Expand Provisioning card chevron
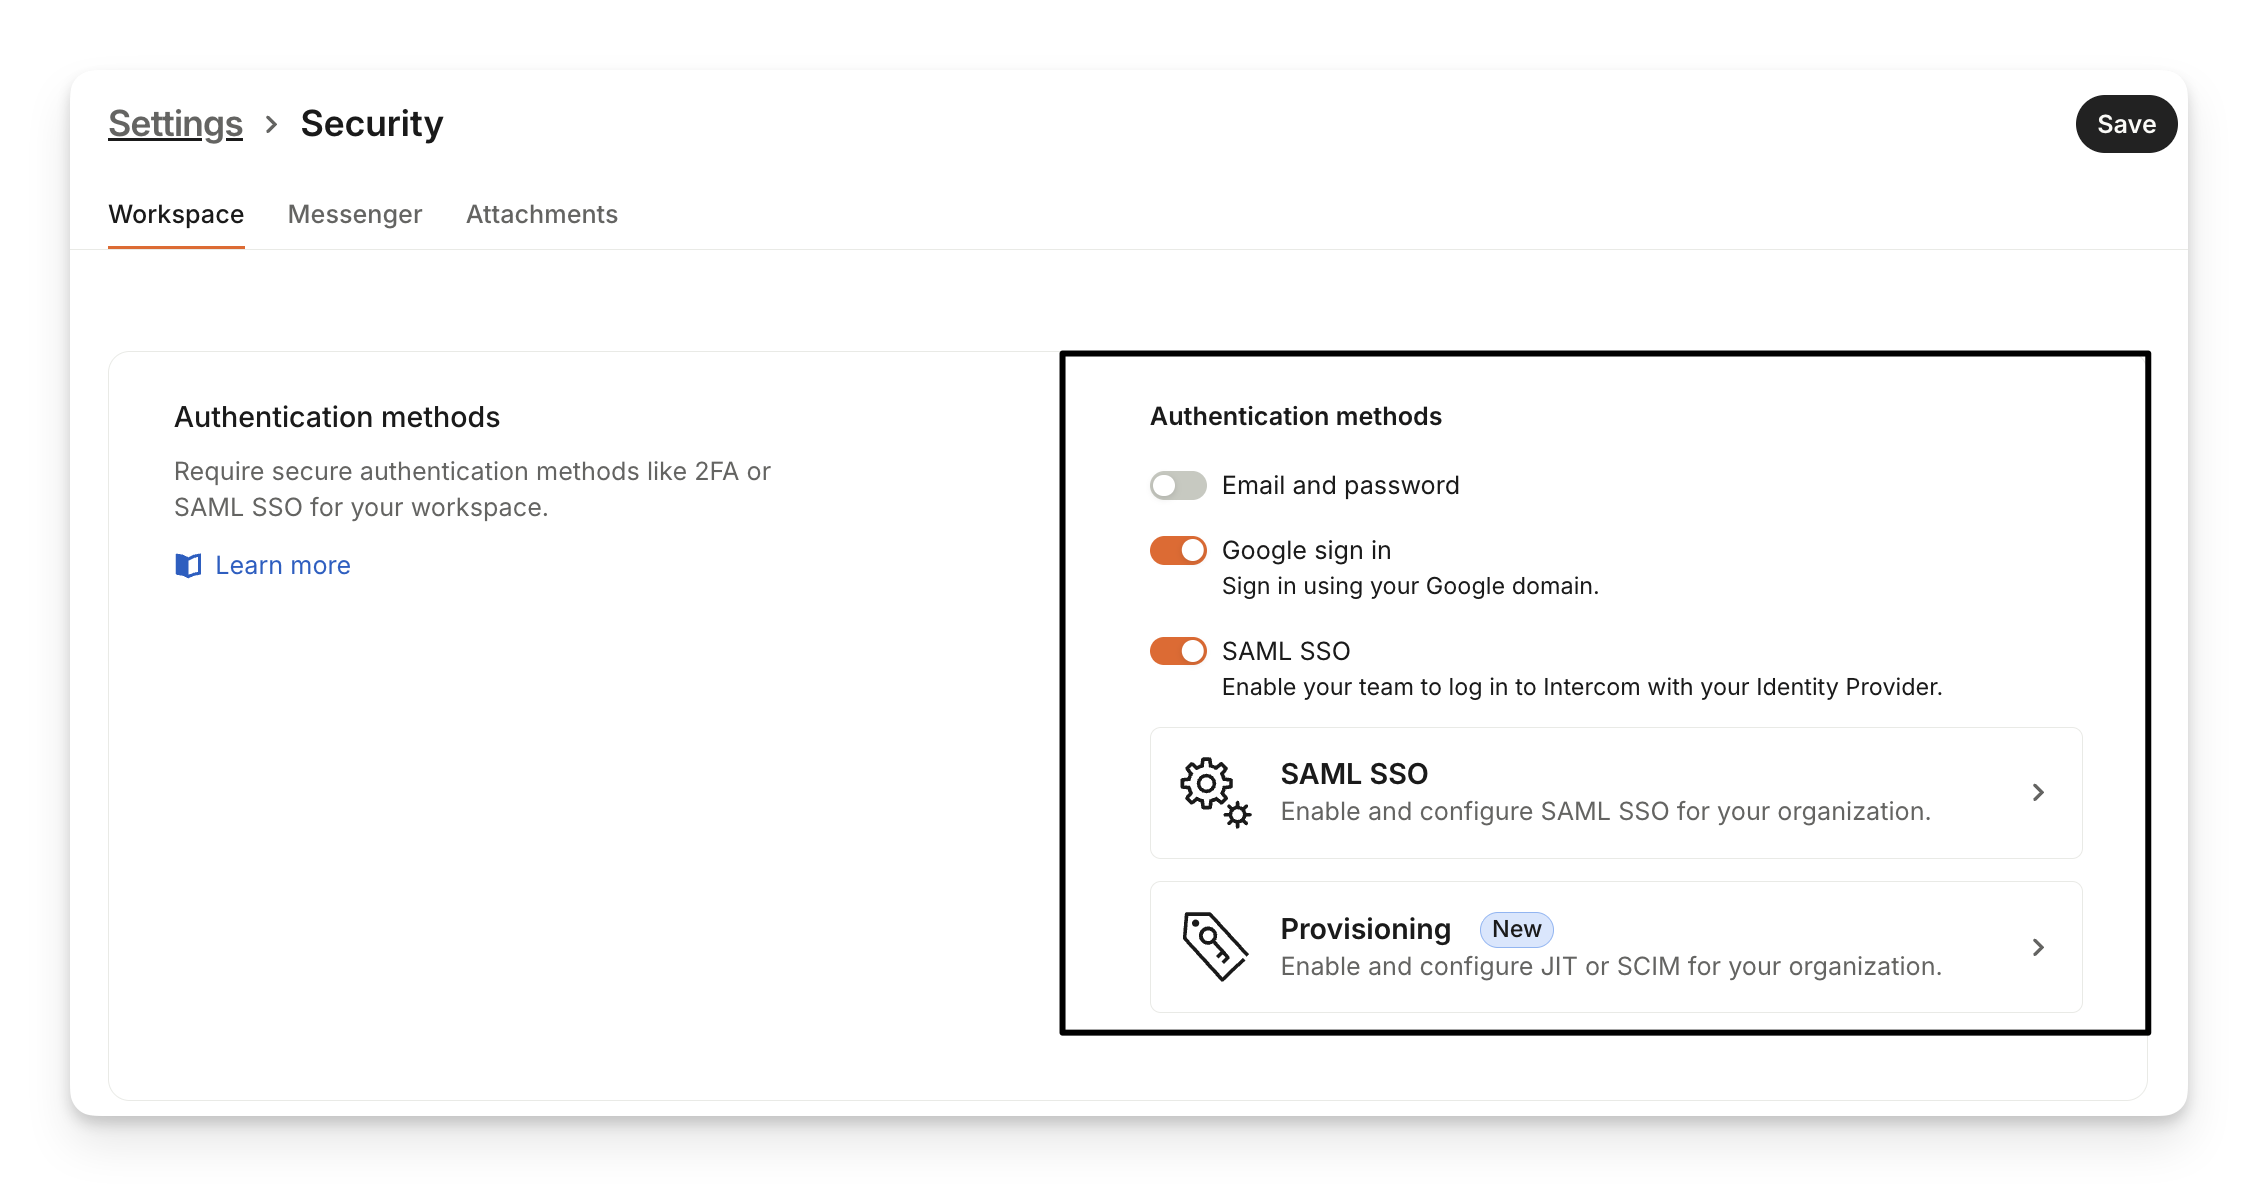 click(2038, 947)
